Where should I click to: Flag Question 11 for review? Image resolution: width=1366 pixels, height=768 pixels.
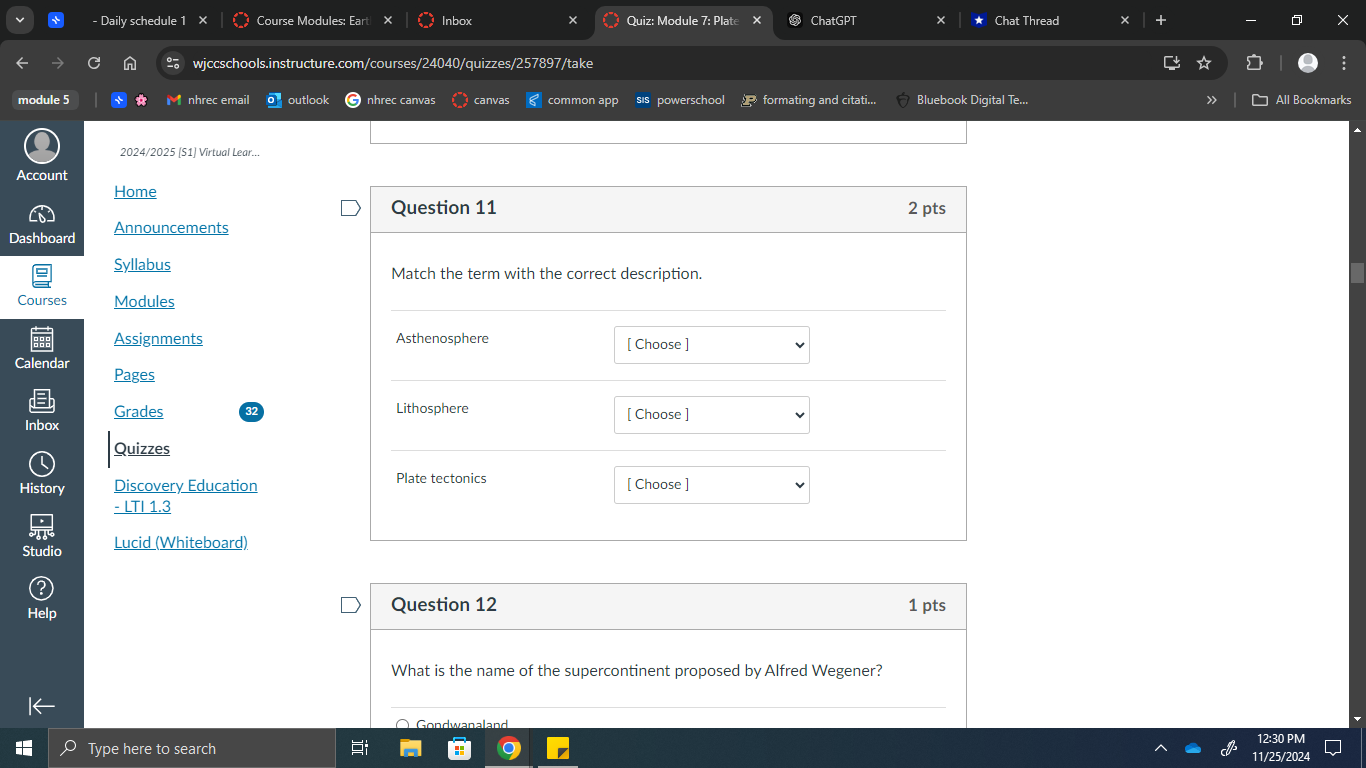coord(350,208)
